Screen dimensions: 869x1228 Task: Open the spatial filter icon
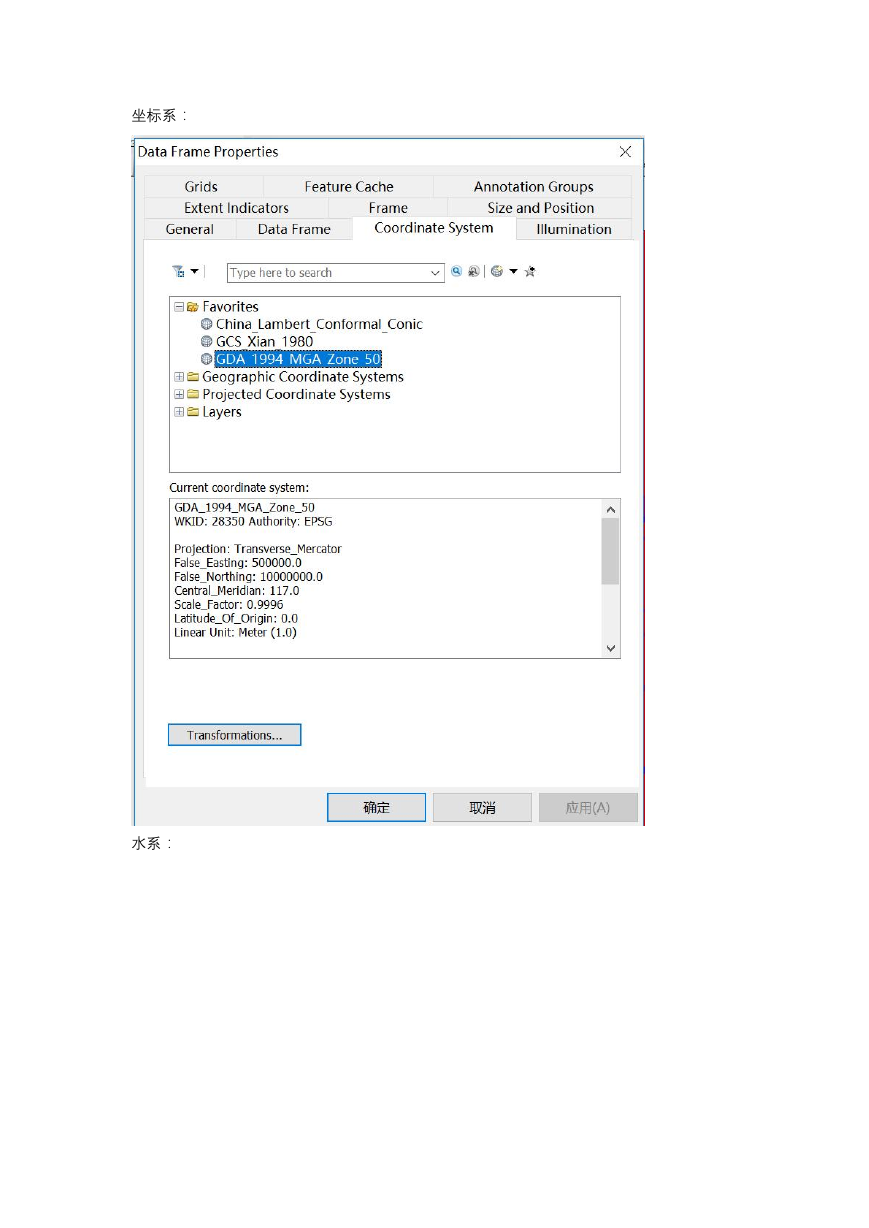click(178, 272)
